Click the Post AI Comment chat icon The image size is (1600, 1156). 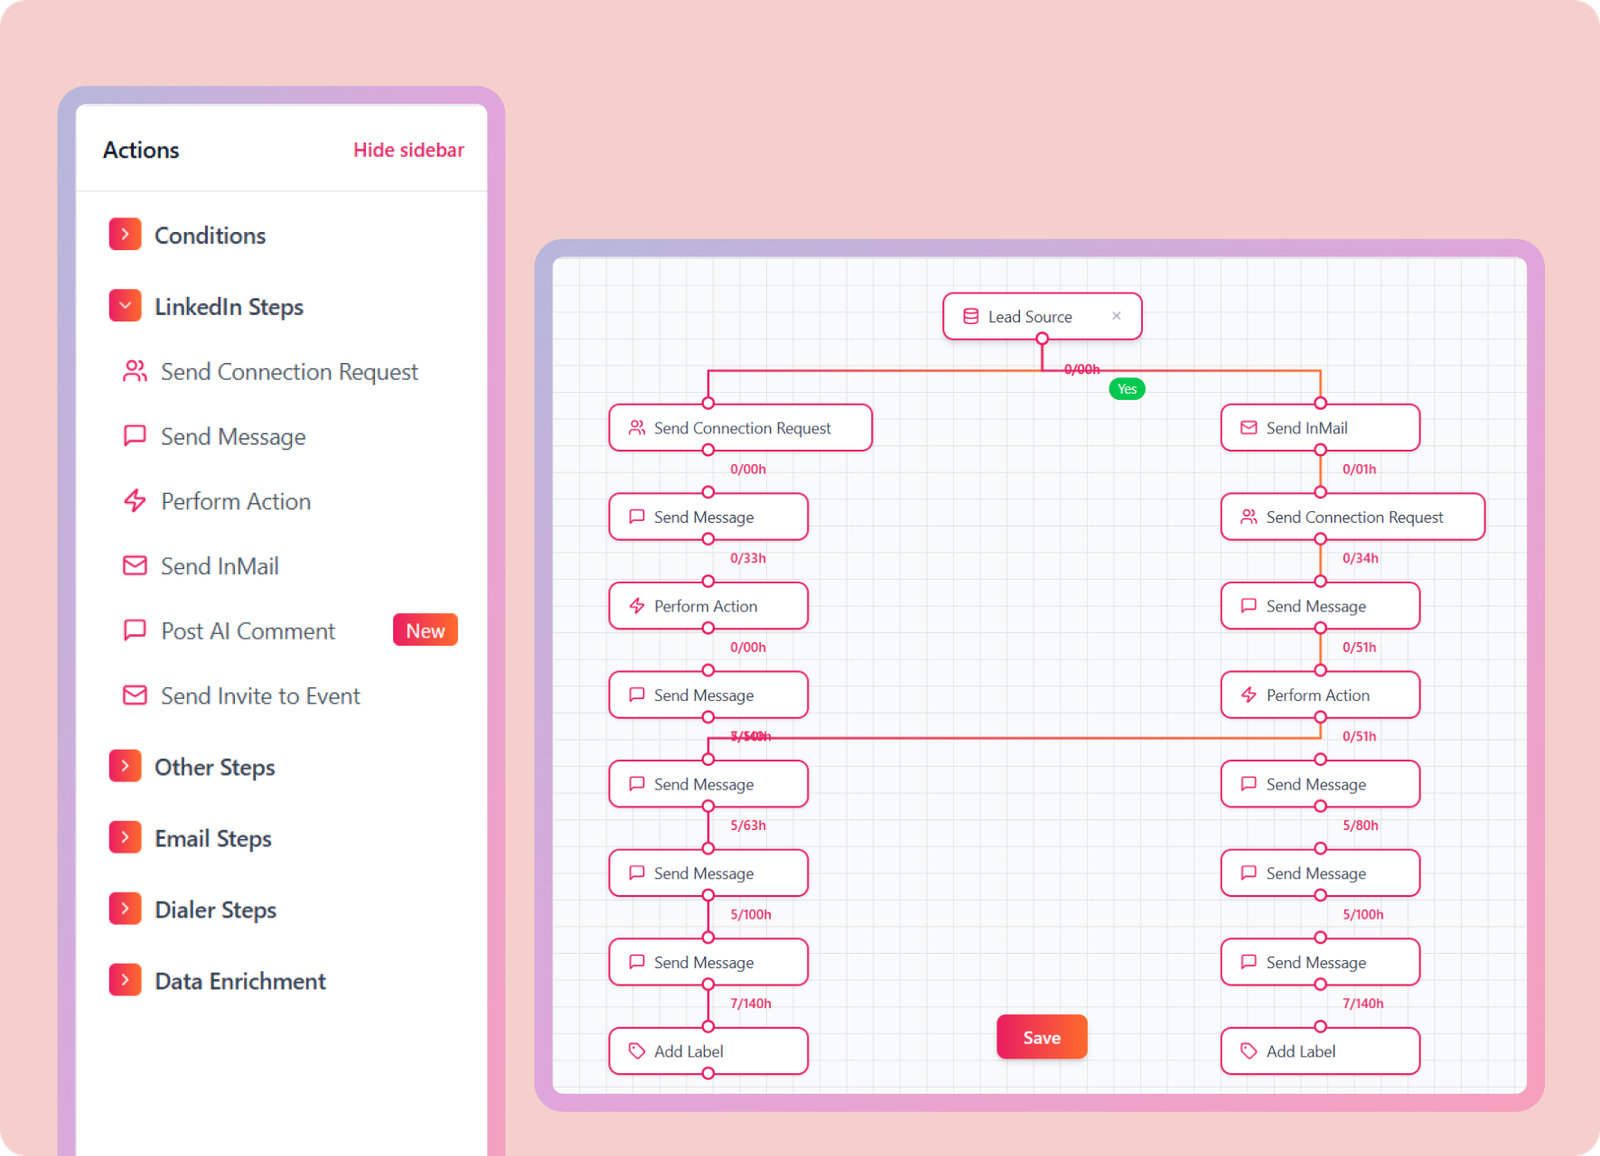tap(134, 631)
